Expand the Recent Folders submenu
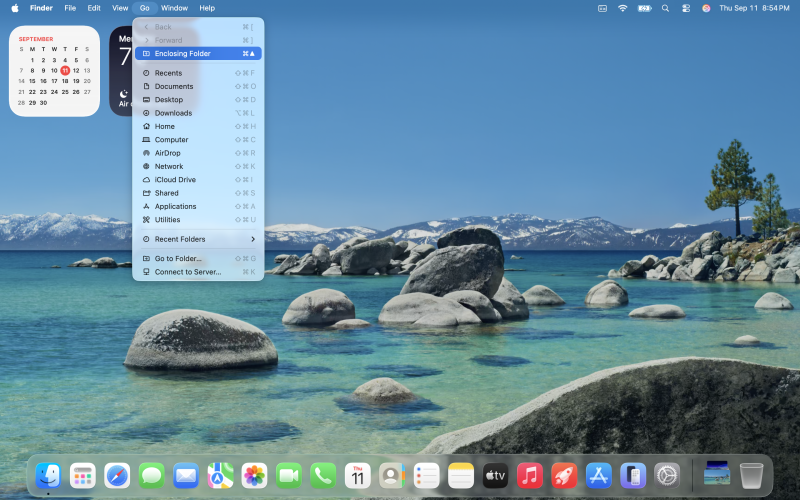This screenshot has height=500, width=800. point(198,239)
